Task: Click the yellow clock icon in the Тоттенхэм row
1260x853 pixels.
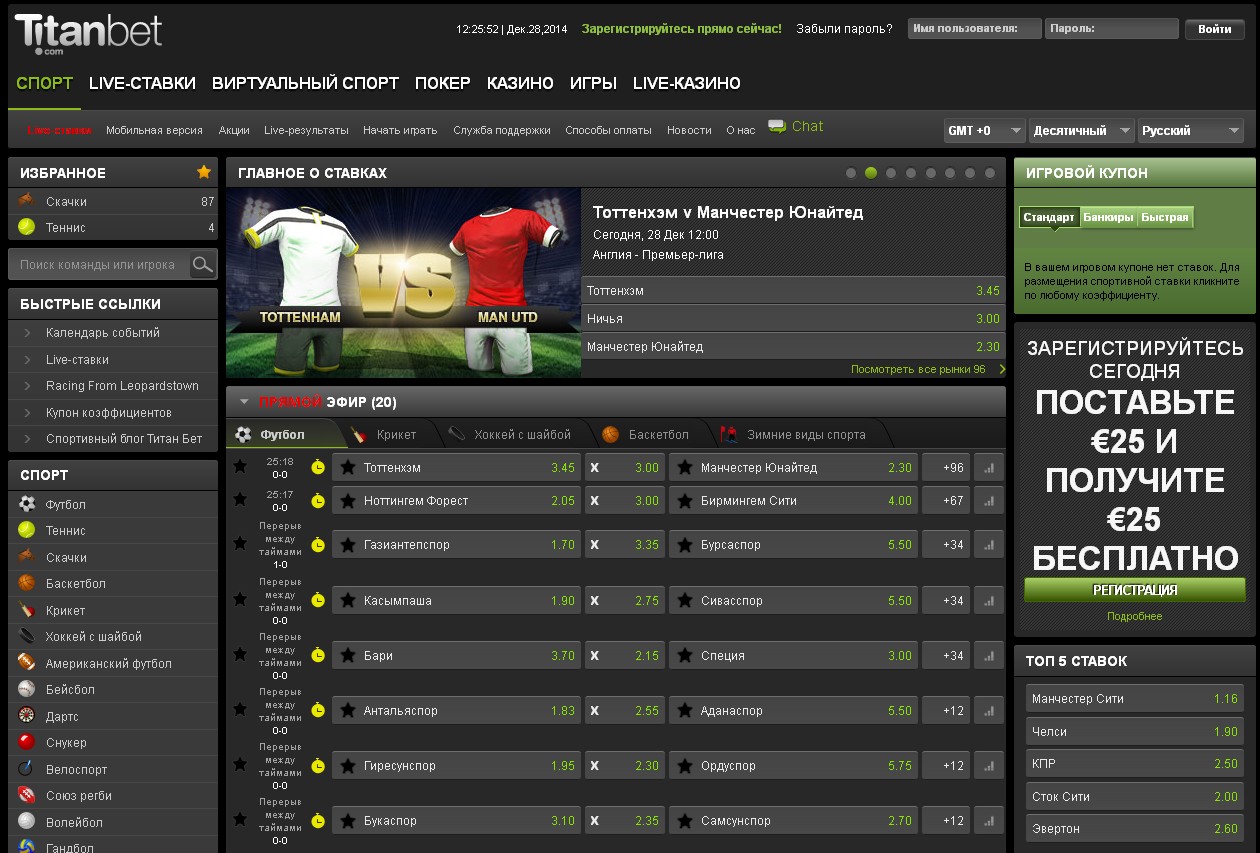Action: tap(318, 467)
